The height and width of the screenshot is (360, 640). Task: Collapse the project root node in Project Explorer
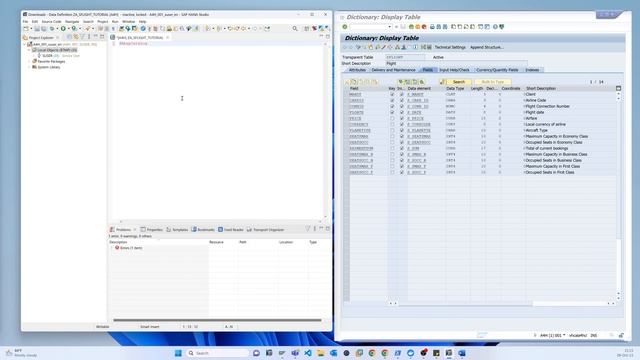[24, 44]
